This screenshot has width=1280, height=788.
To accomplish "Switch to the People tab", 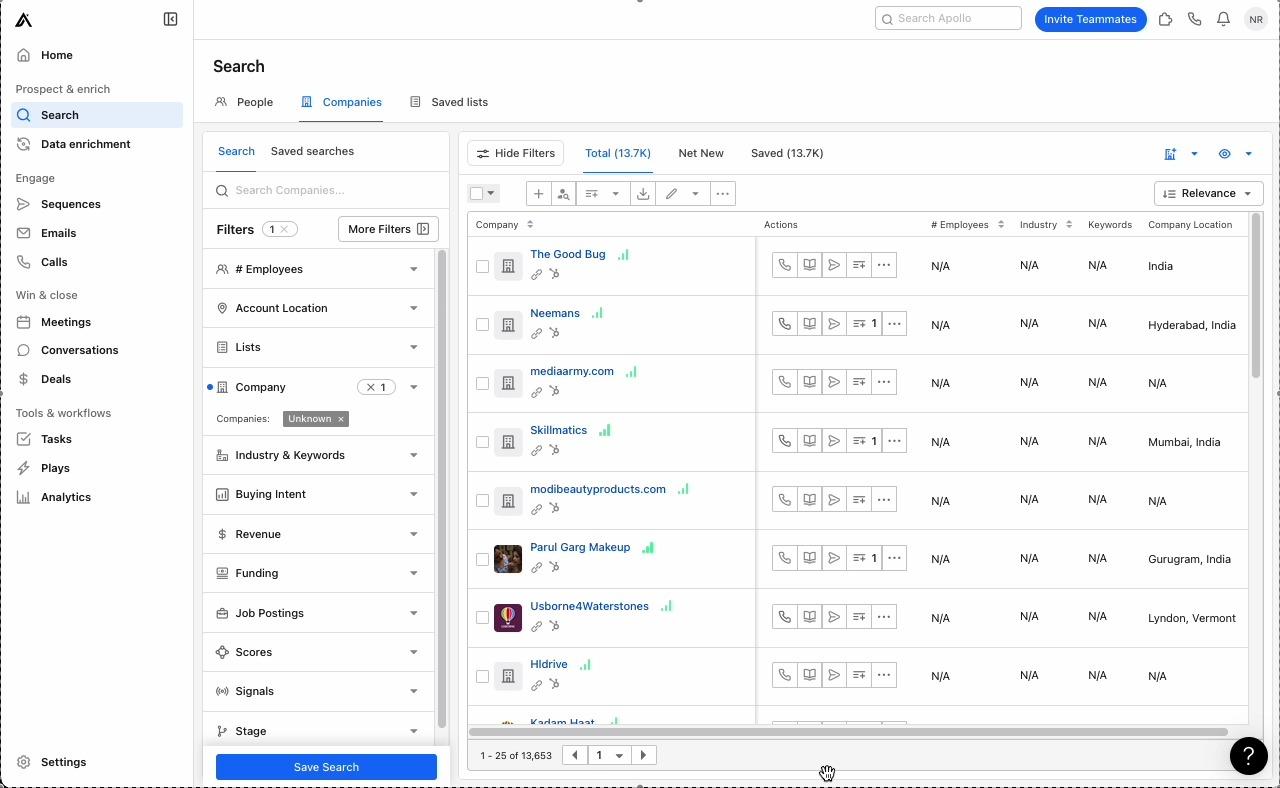I will pyautogui.click(x=244, y=102).
